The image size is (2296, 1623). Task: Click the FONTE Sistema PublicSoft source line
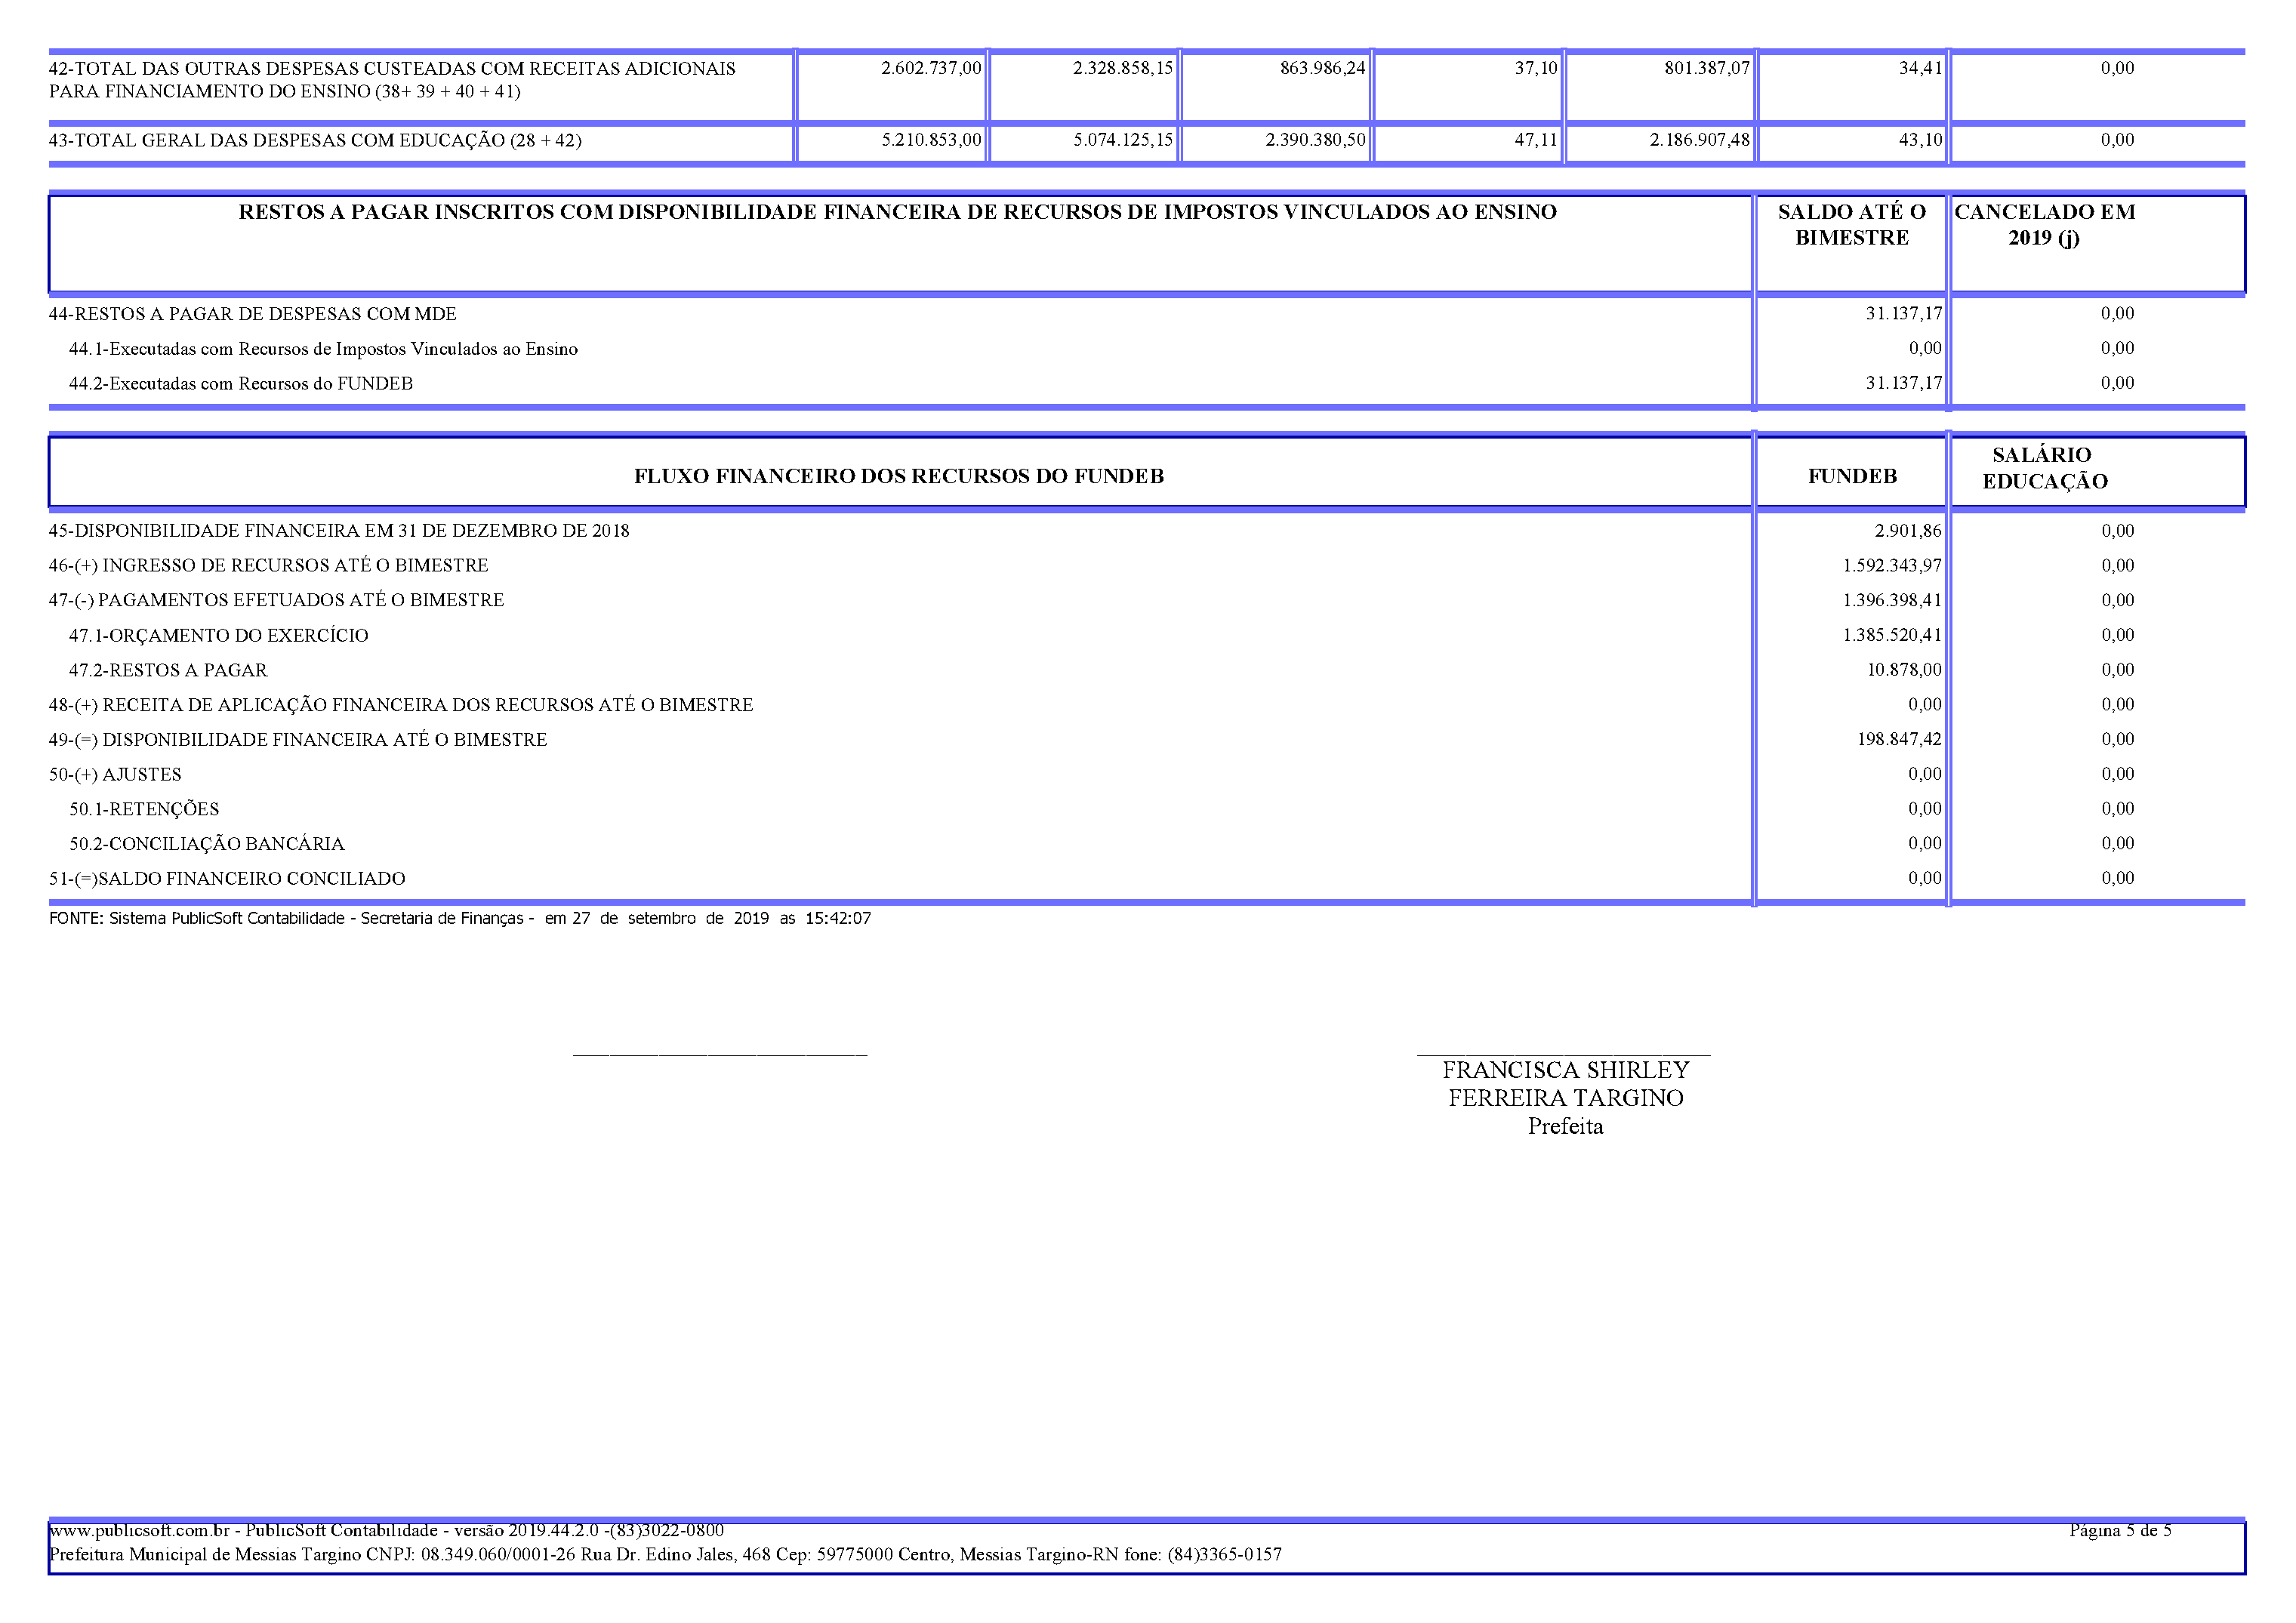459,918
